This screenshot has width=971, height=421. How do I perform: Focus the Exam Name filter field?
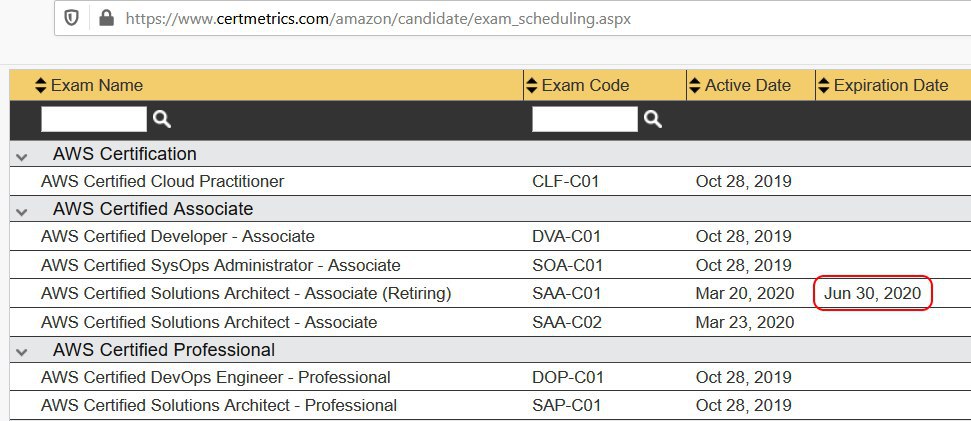pos(94,119)
